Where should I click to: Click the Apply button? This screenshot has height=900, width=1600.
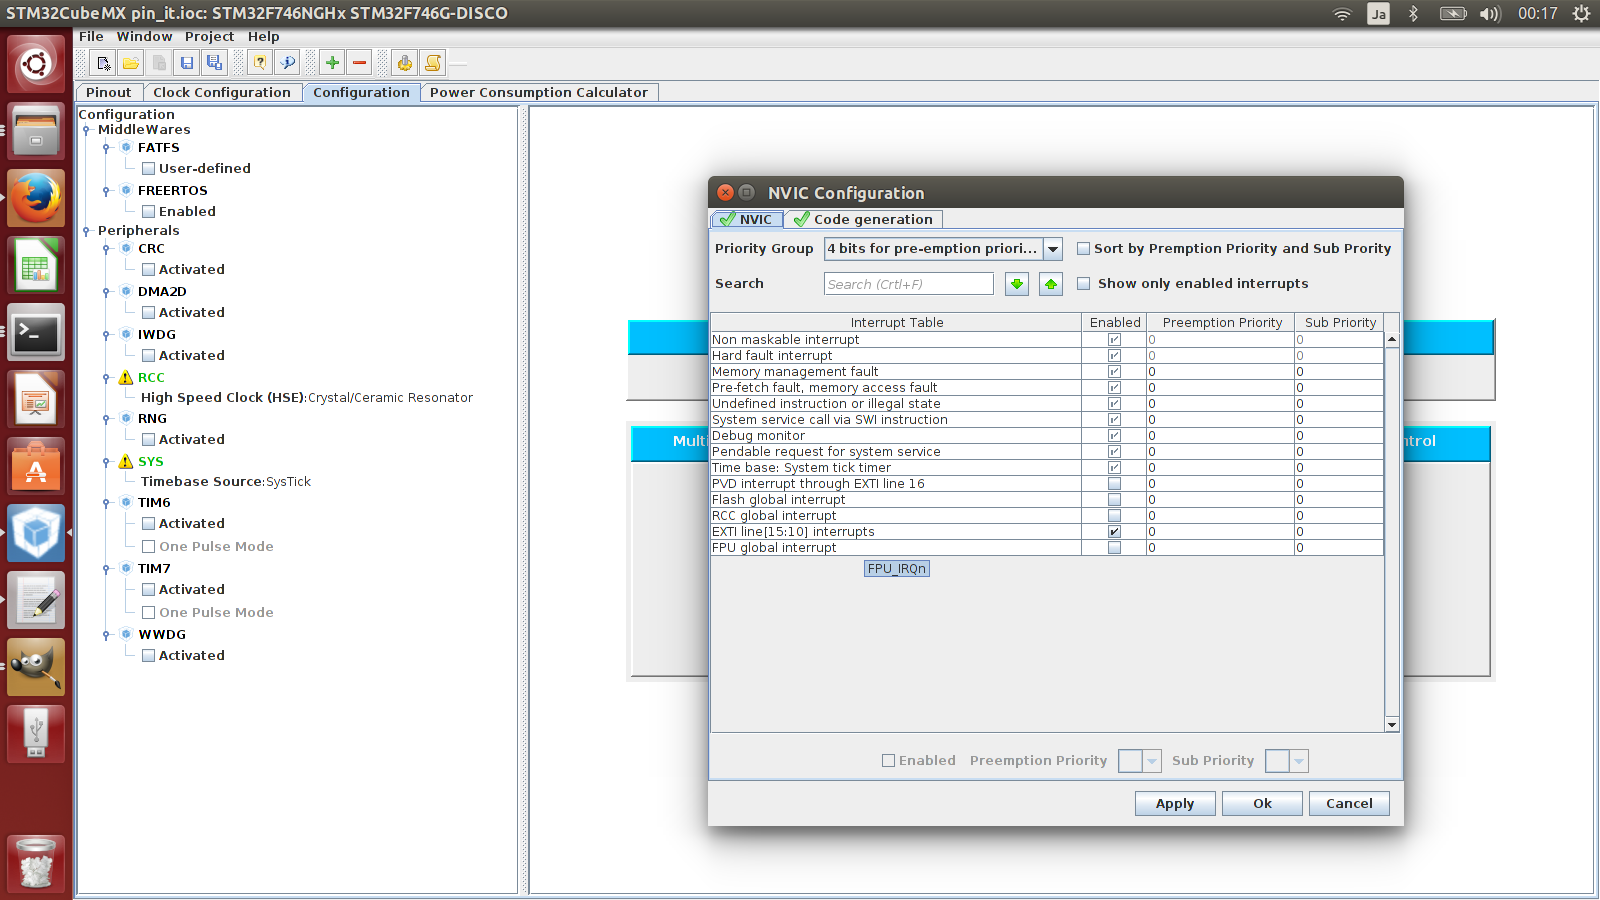pos(1175,804)
